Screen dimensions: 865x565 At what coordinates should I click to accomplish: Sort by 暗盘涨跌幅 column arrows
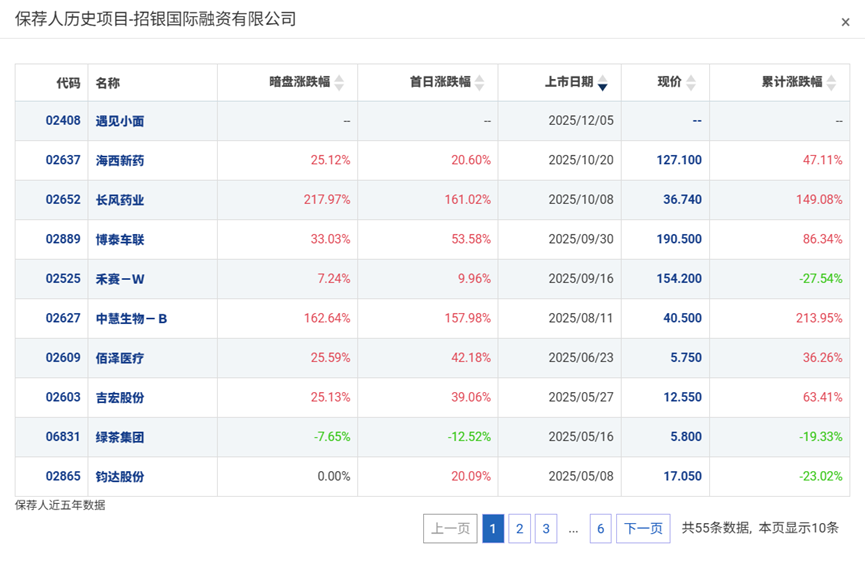click(x=339, y=83)
